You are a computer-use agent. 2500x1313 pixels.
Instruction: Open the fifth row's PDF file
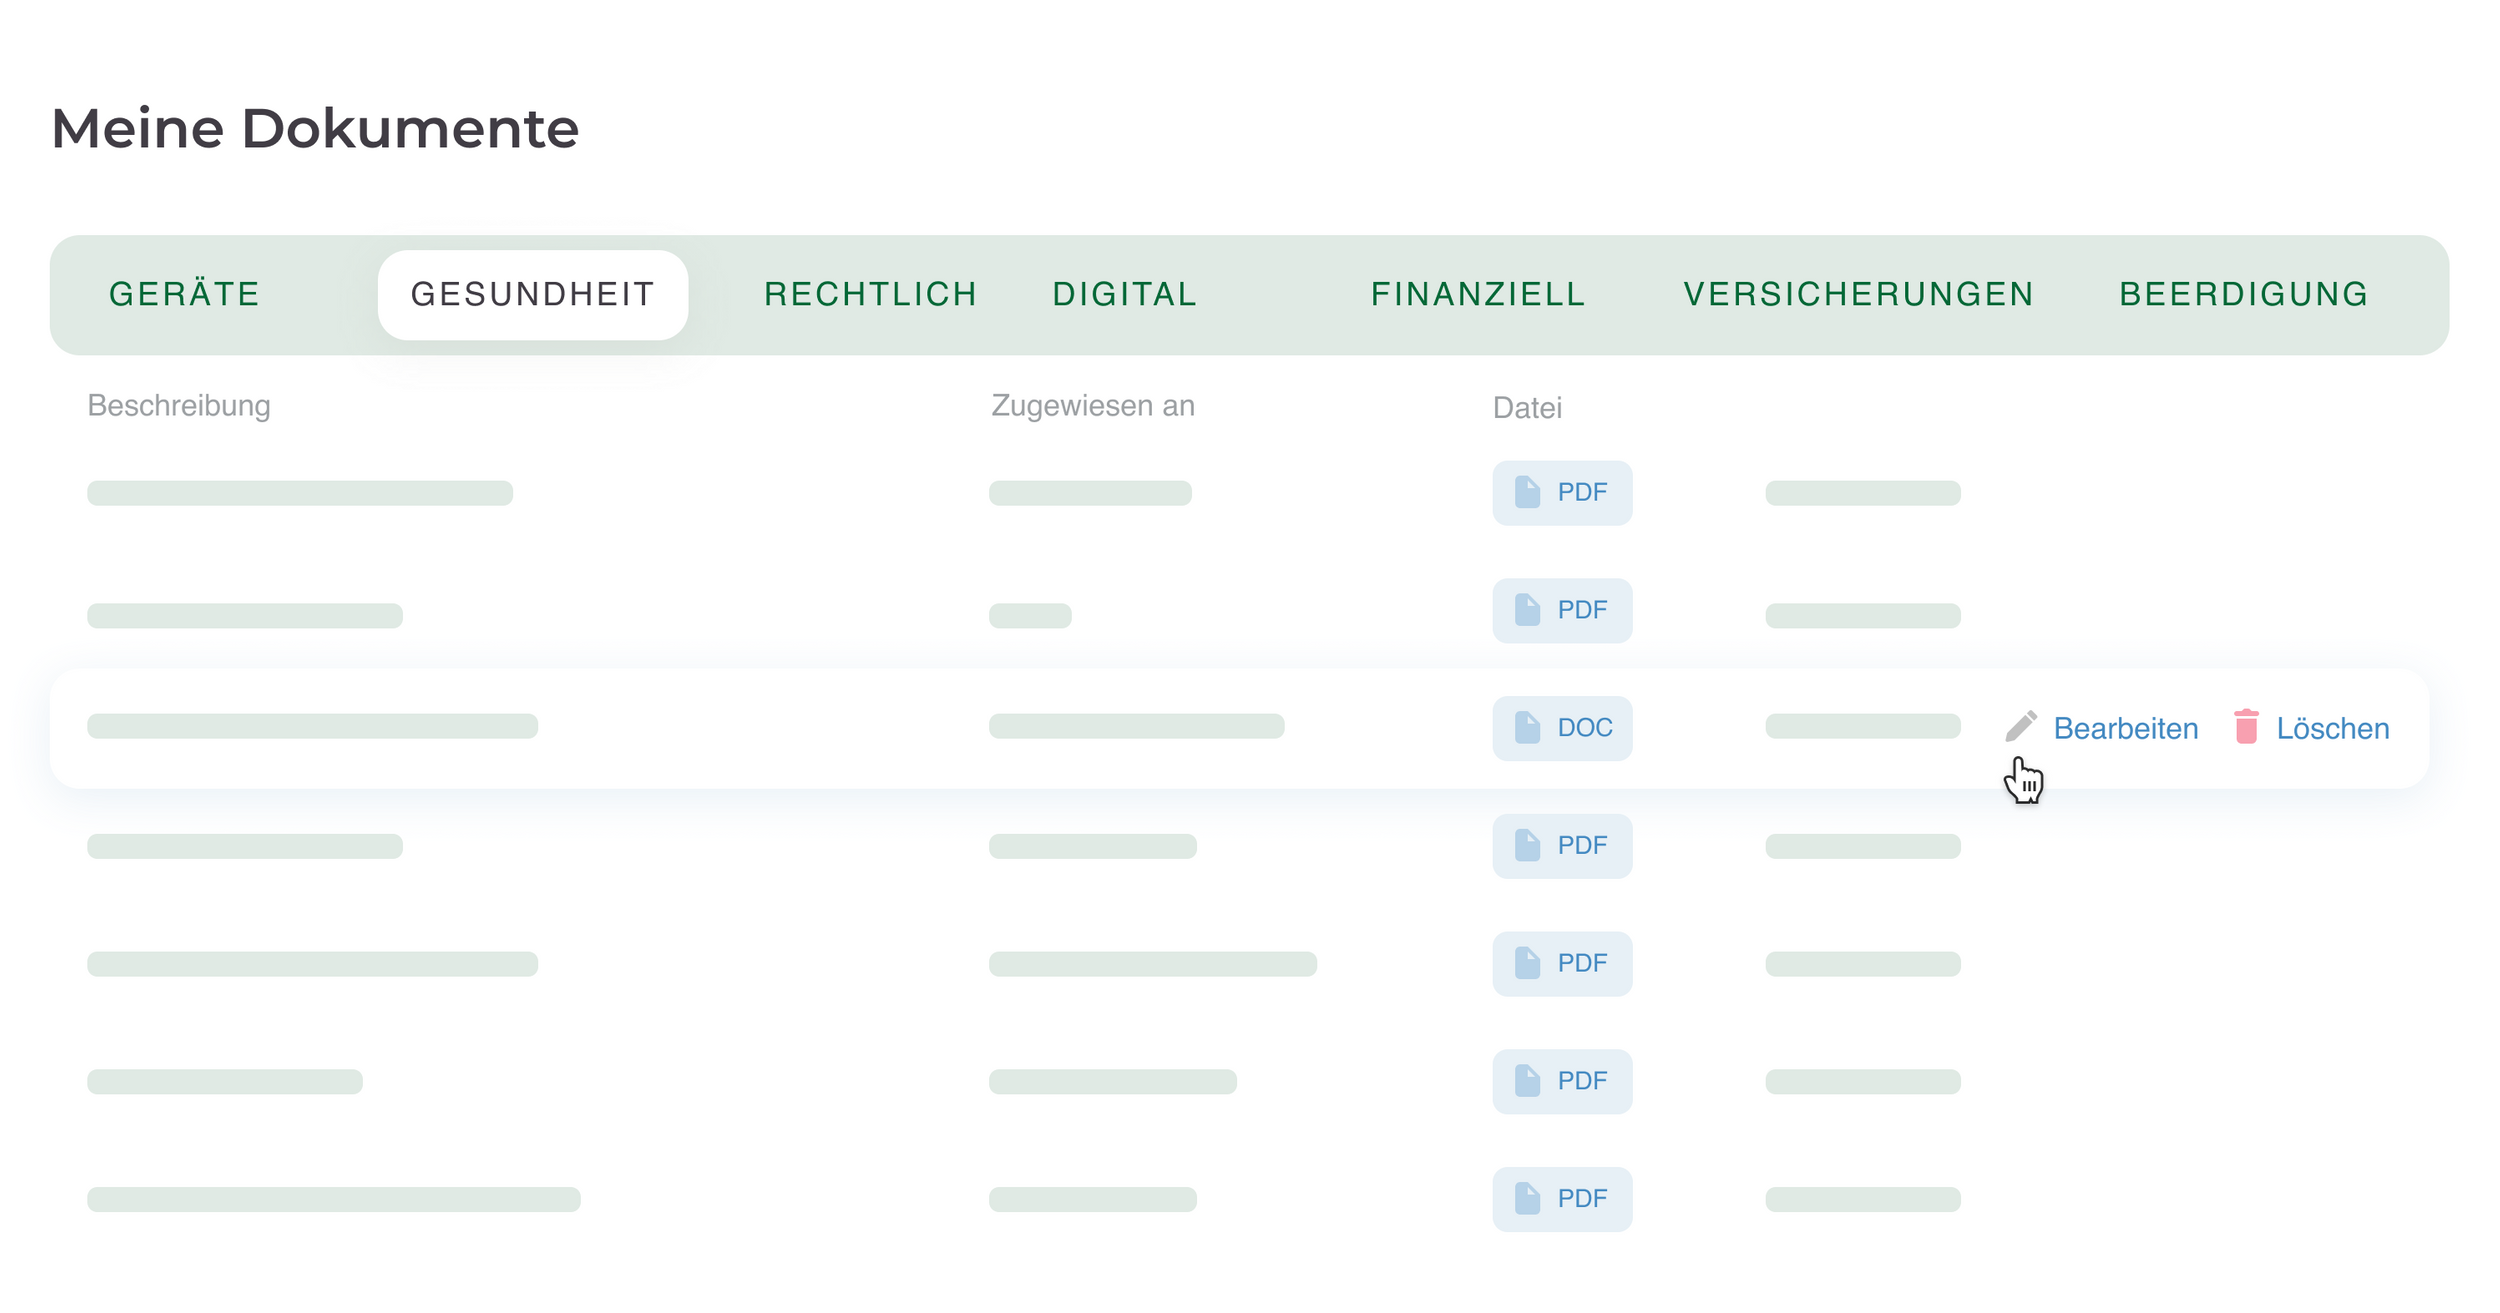pos(1562,964)
